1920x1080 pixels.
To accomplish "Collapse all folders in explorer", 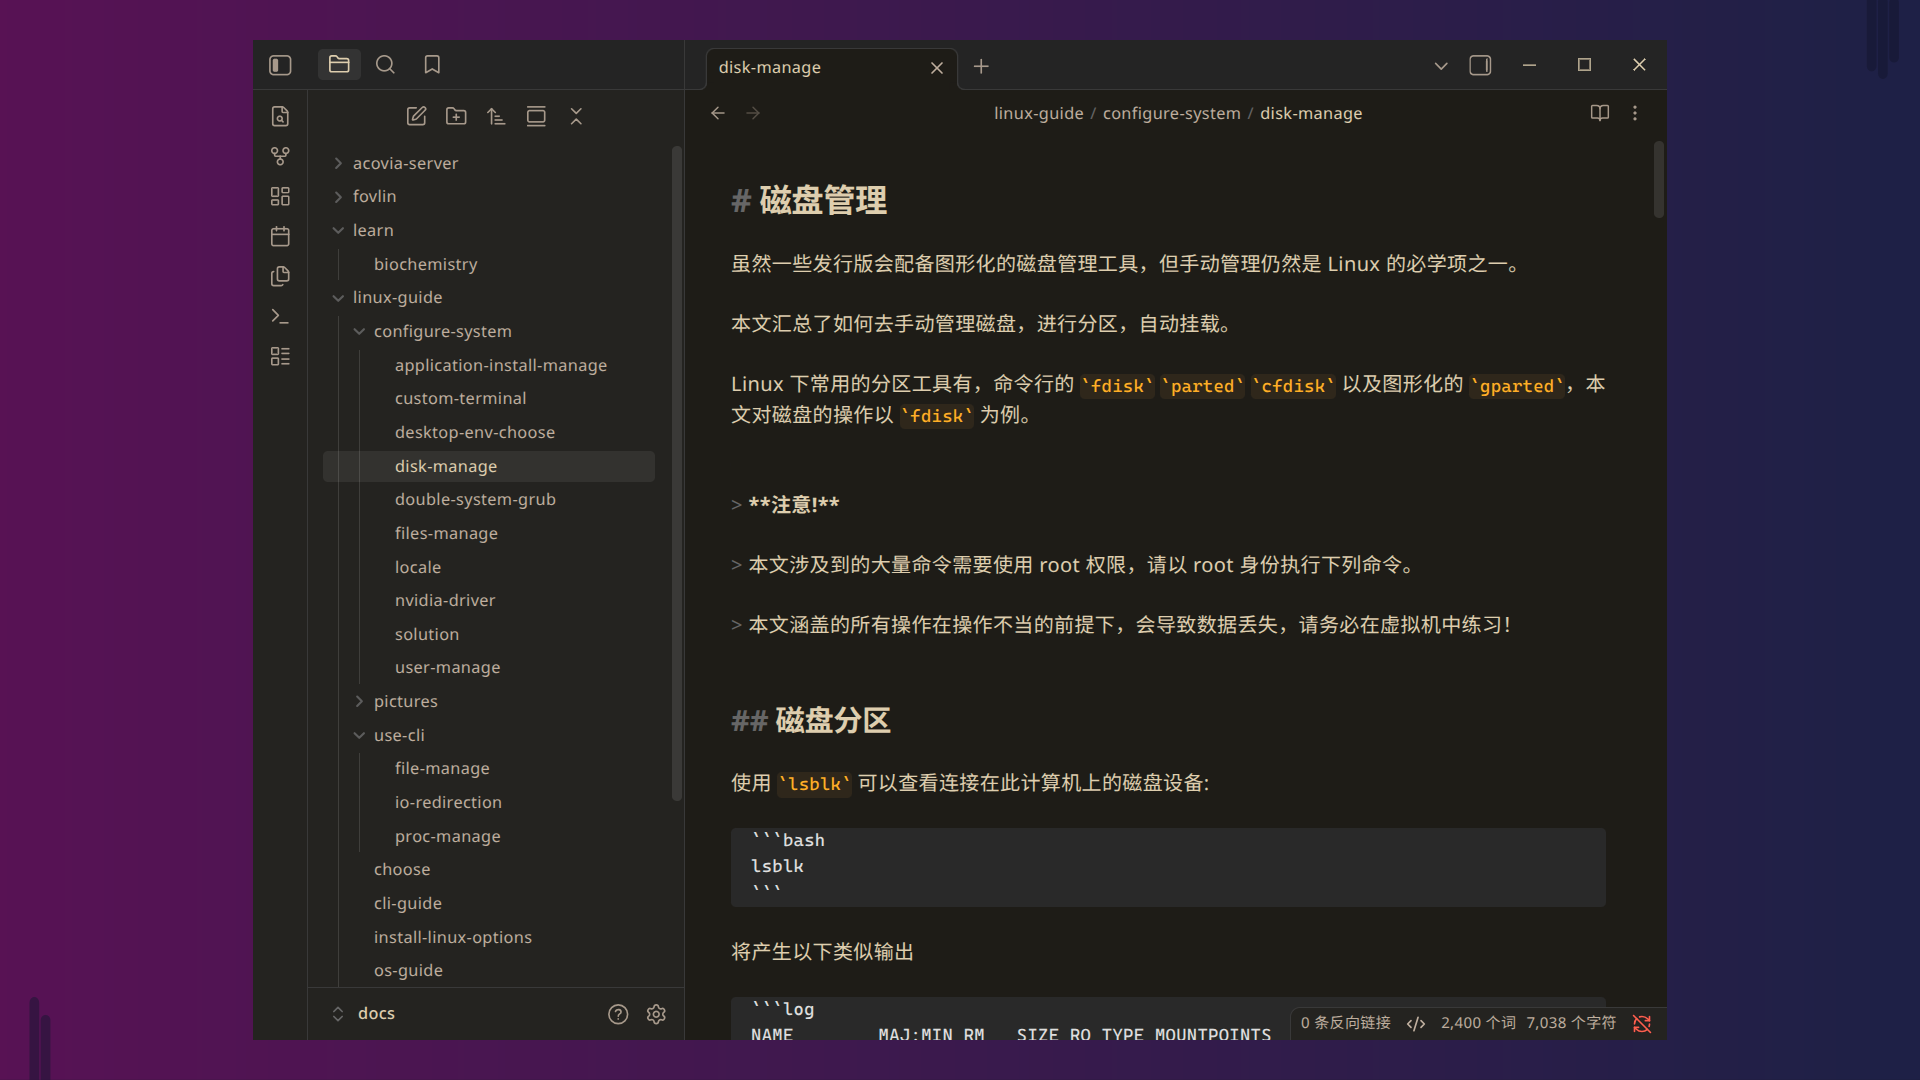I will click(x=576, y=117).
